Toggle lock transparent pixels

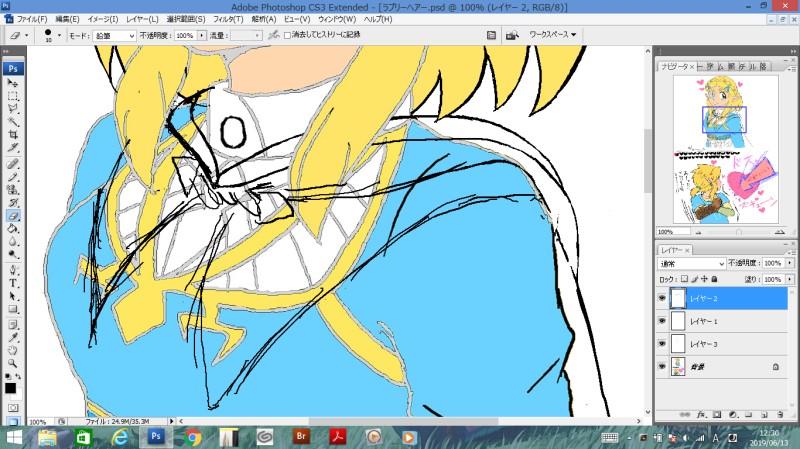(x=684, y=279)
